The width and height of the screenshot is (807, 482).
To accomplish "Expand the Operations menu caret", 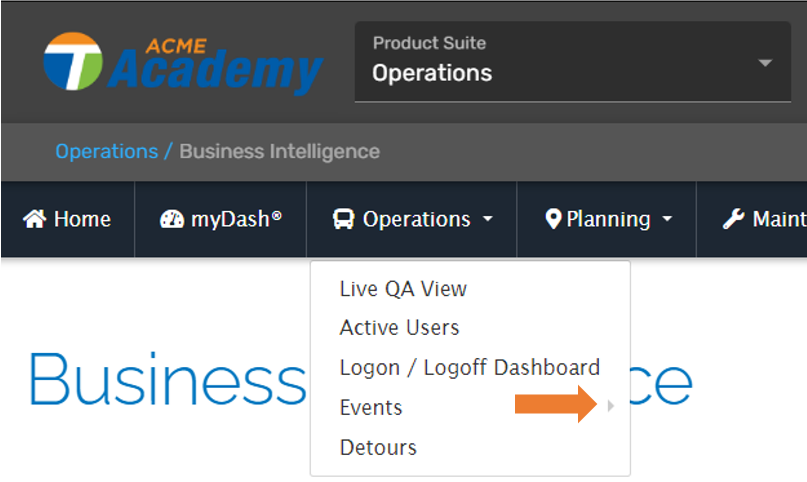I will [487, 219].
